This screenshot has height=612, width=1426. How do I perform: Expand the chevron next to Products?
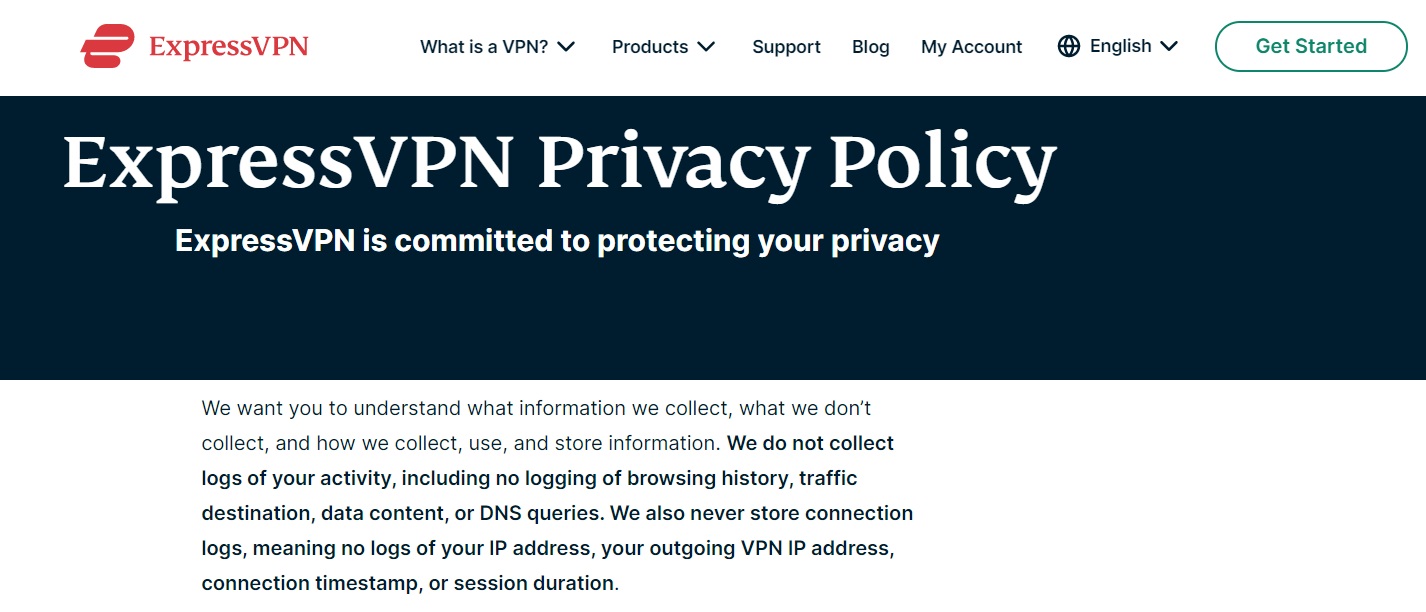coord(706,47)
